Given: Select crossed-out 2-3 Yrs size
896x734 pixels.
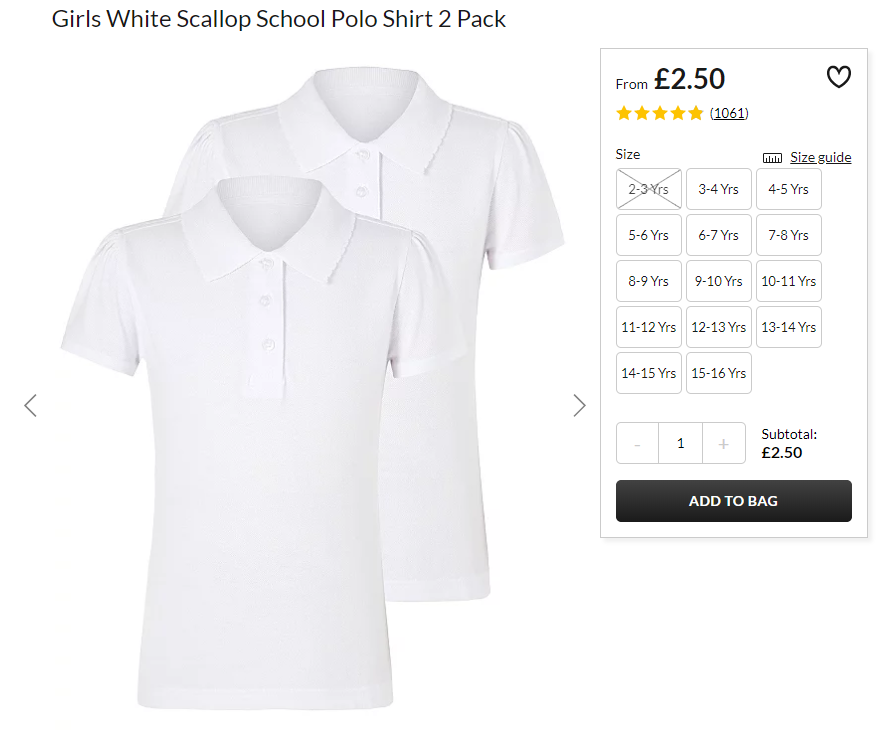Looking at the screenshot, I should coord(649,189).
